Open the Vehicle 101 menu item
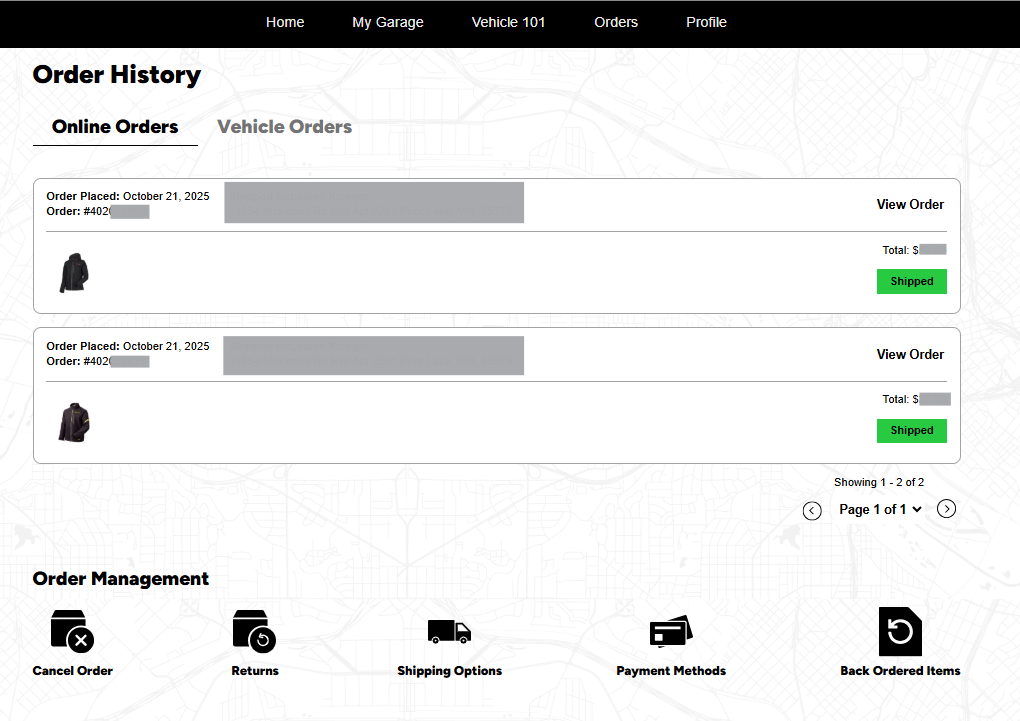This screenshot has width=1020, height=721. (508, 22)
